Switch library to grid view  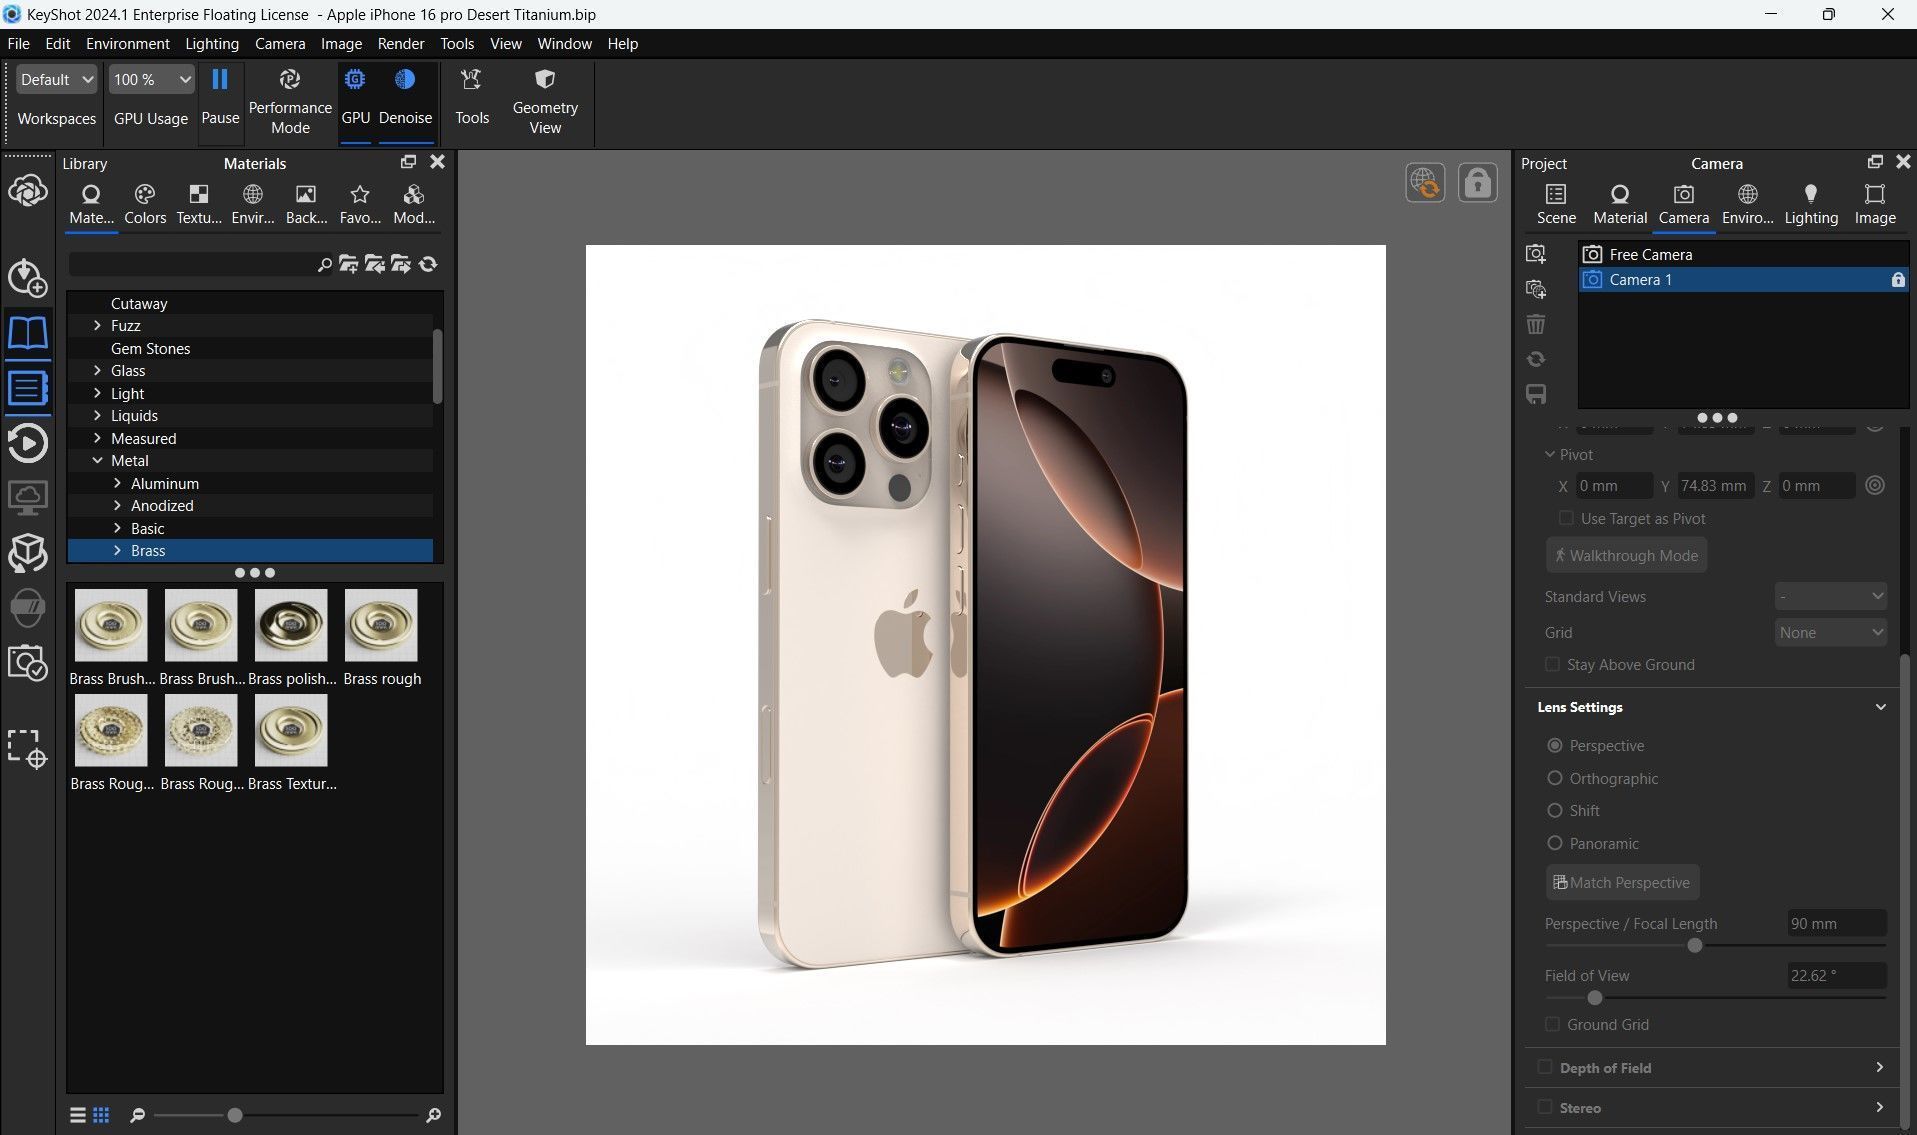[101, 1115]
